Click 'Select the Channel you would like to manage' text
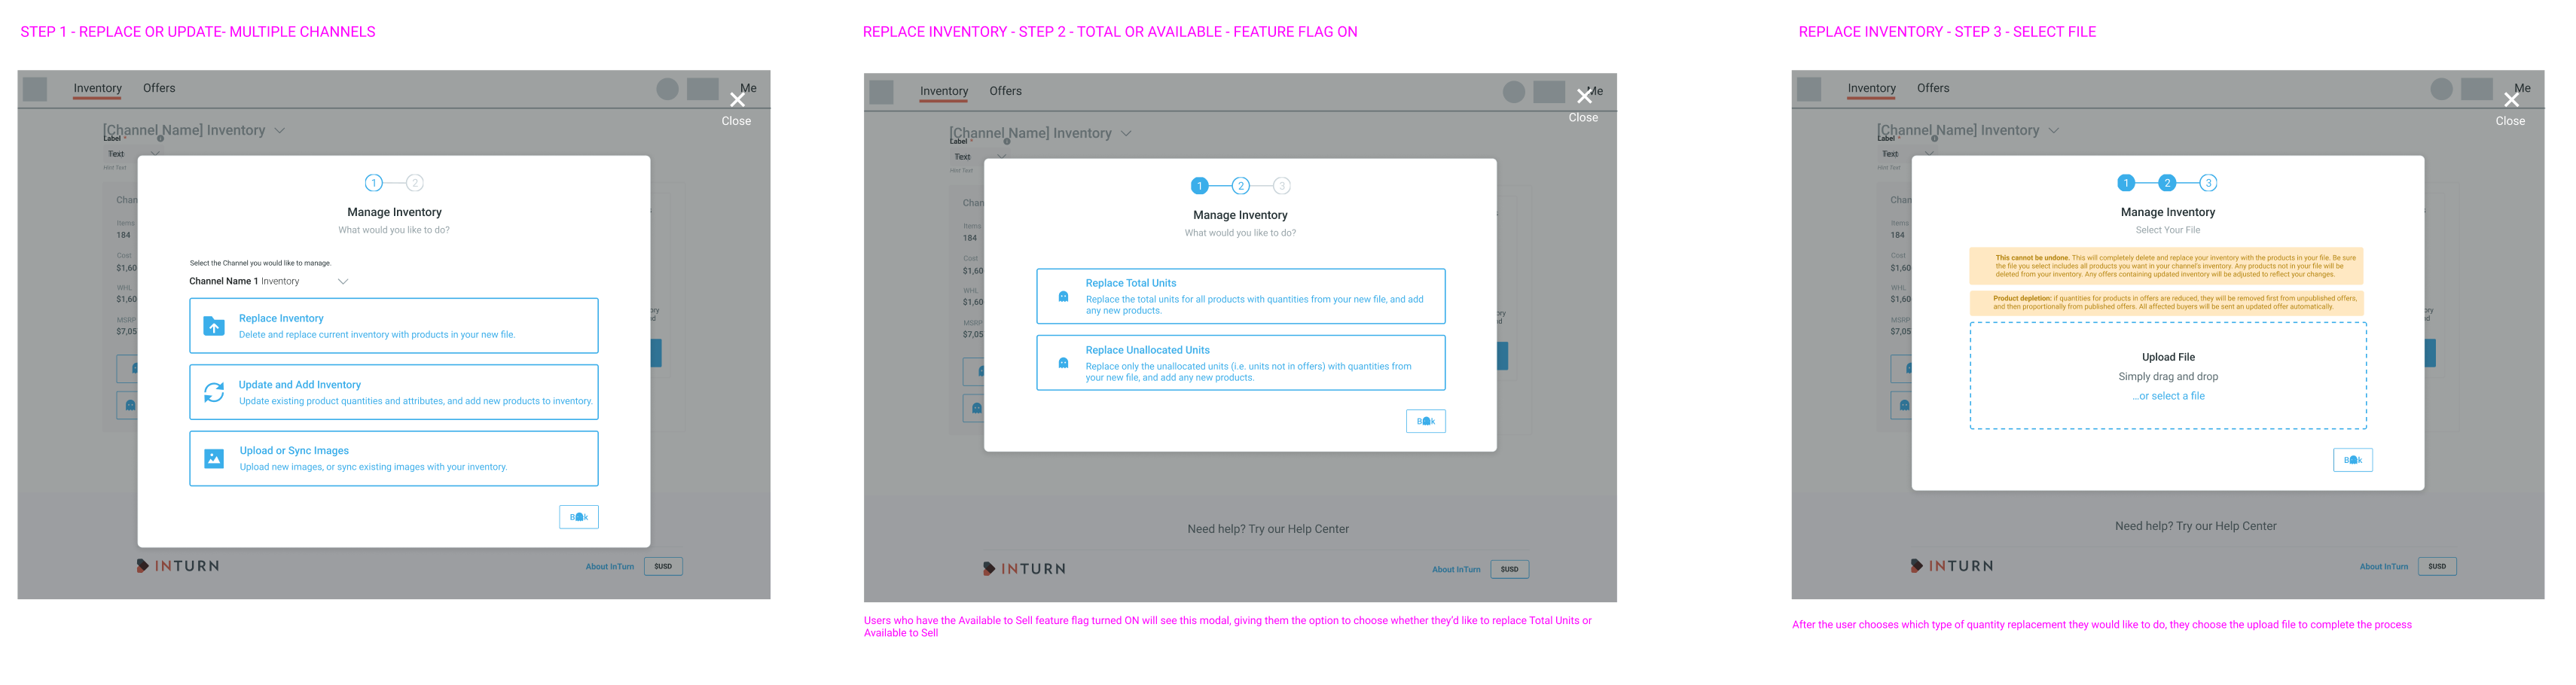Image resolution: width=2576 pixels, height=685 pixels. click(x=260, y=264)
